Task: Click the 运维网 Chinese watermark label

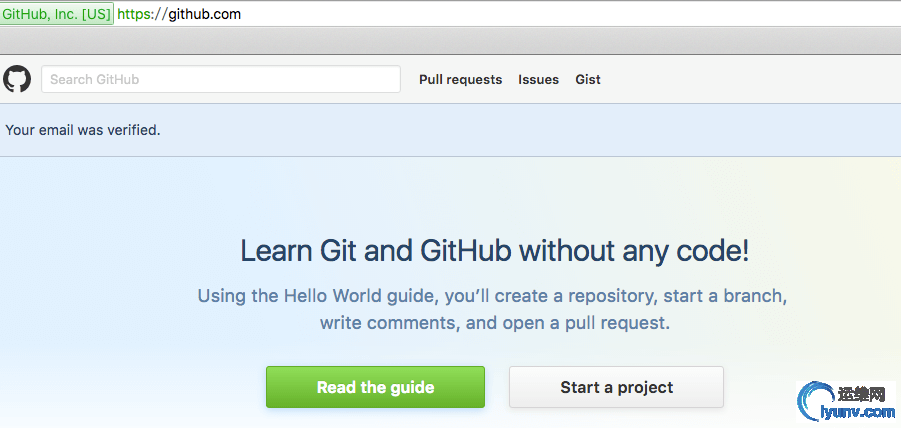Action: pyautogui.click(x=864, y=395)
